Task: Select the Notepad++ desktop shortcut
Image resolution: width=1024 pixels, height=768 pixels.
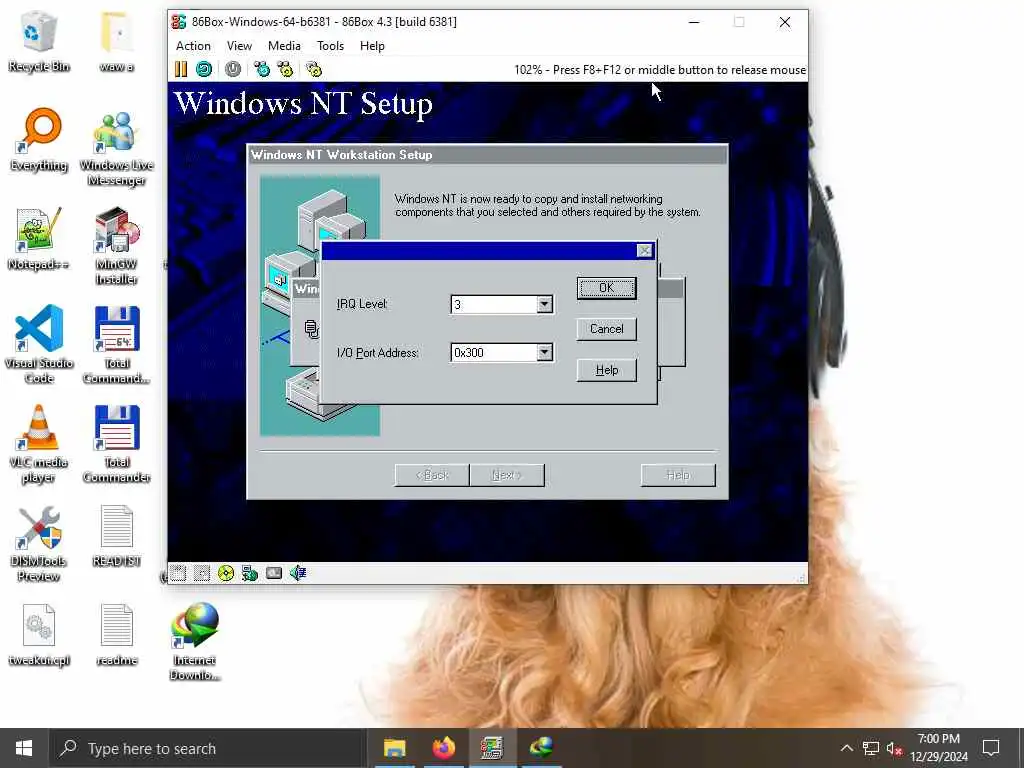Action: point(39,239)
